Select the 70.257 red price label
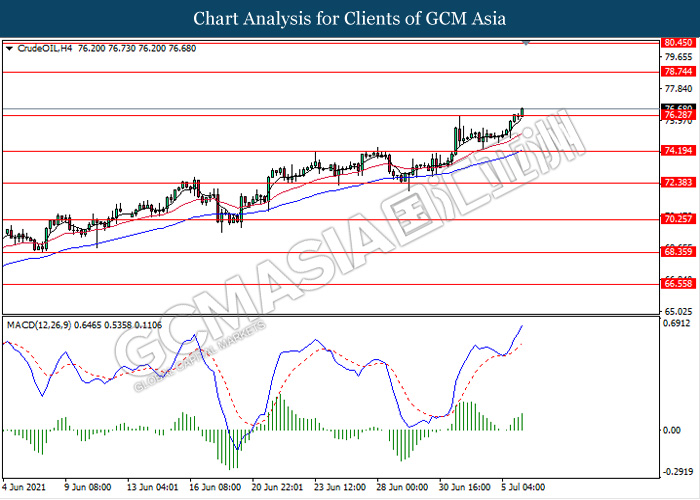The height and width of the screenshot is (500, 700). [678, 219]
